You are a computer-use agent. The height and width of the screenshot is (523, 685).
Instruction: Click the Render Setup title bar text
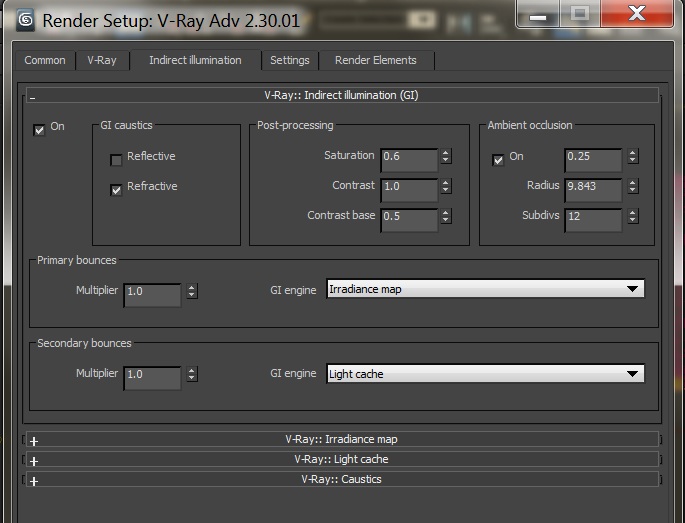pyautogui.click(x=171, y=21)
